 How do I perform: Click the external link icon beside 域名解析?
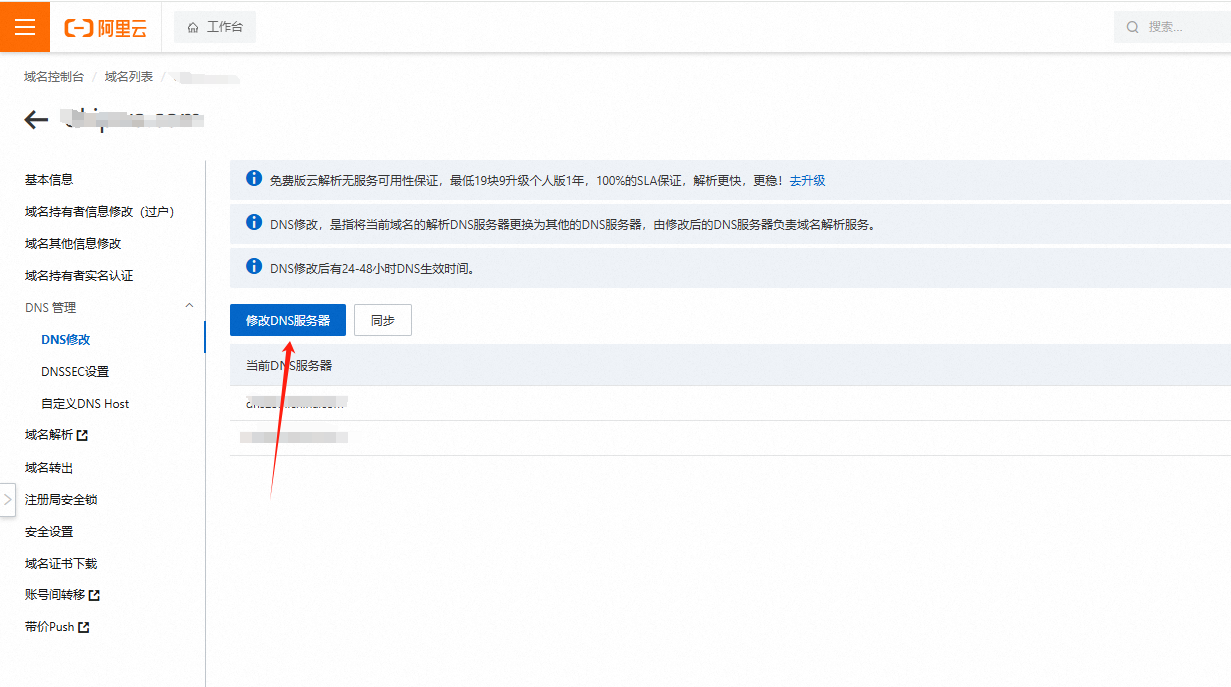click(83, 435)
